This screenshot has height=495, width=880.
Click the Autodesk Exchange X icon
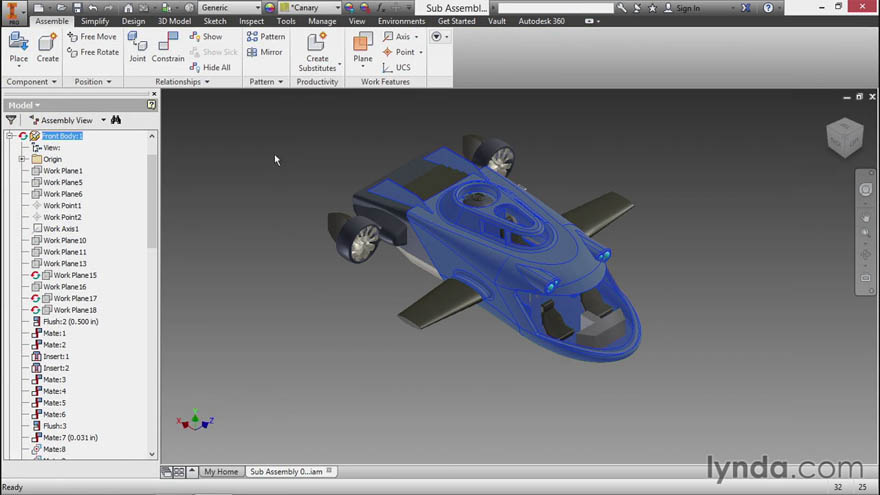click(x=746, y=8)
